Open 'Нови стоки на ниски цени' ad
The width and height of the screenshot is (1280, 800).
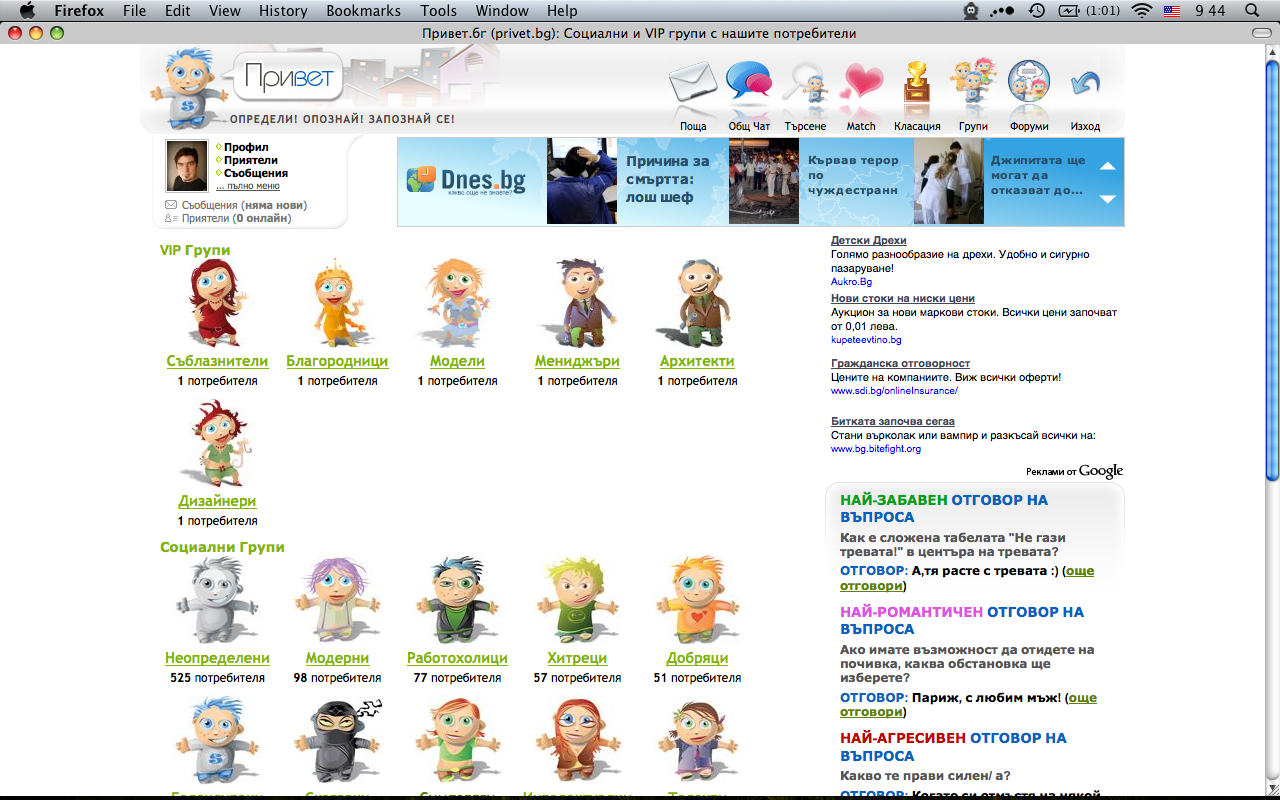click(x=903, y=298)
